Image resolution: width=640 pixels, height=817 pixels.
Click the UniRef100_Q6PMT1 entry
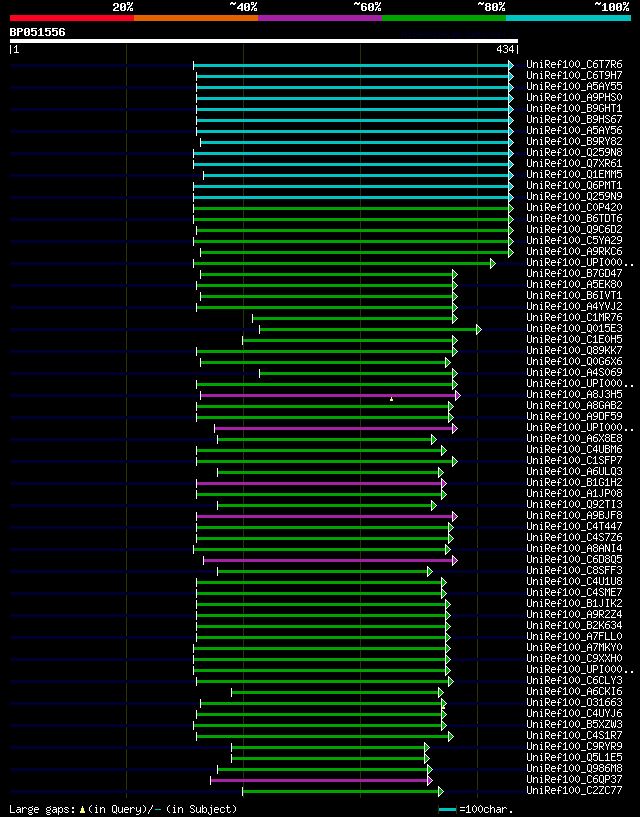(574, 185)
